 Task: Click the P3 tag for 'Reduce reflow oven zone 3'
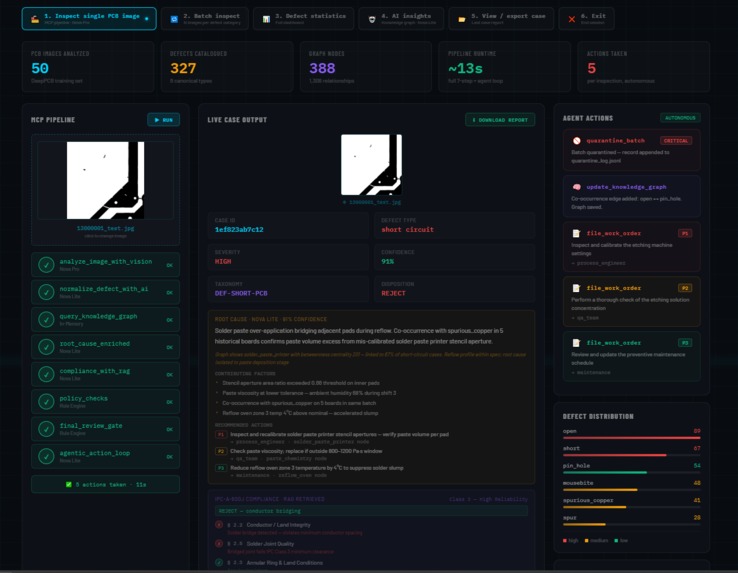[221, 468]
